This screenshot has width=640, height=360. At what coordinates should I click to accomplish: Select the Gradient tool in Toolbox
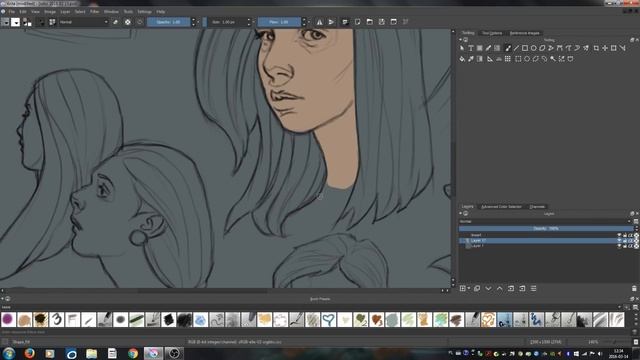click(x=480, y=59)
